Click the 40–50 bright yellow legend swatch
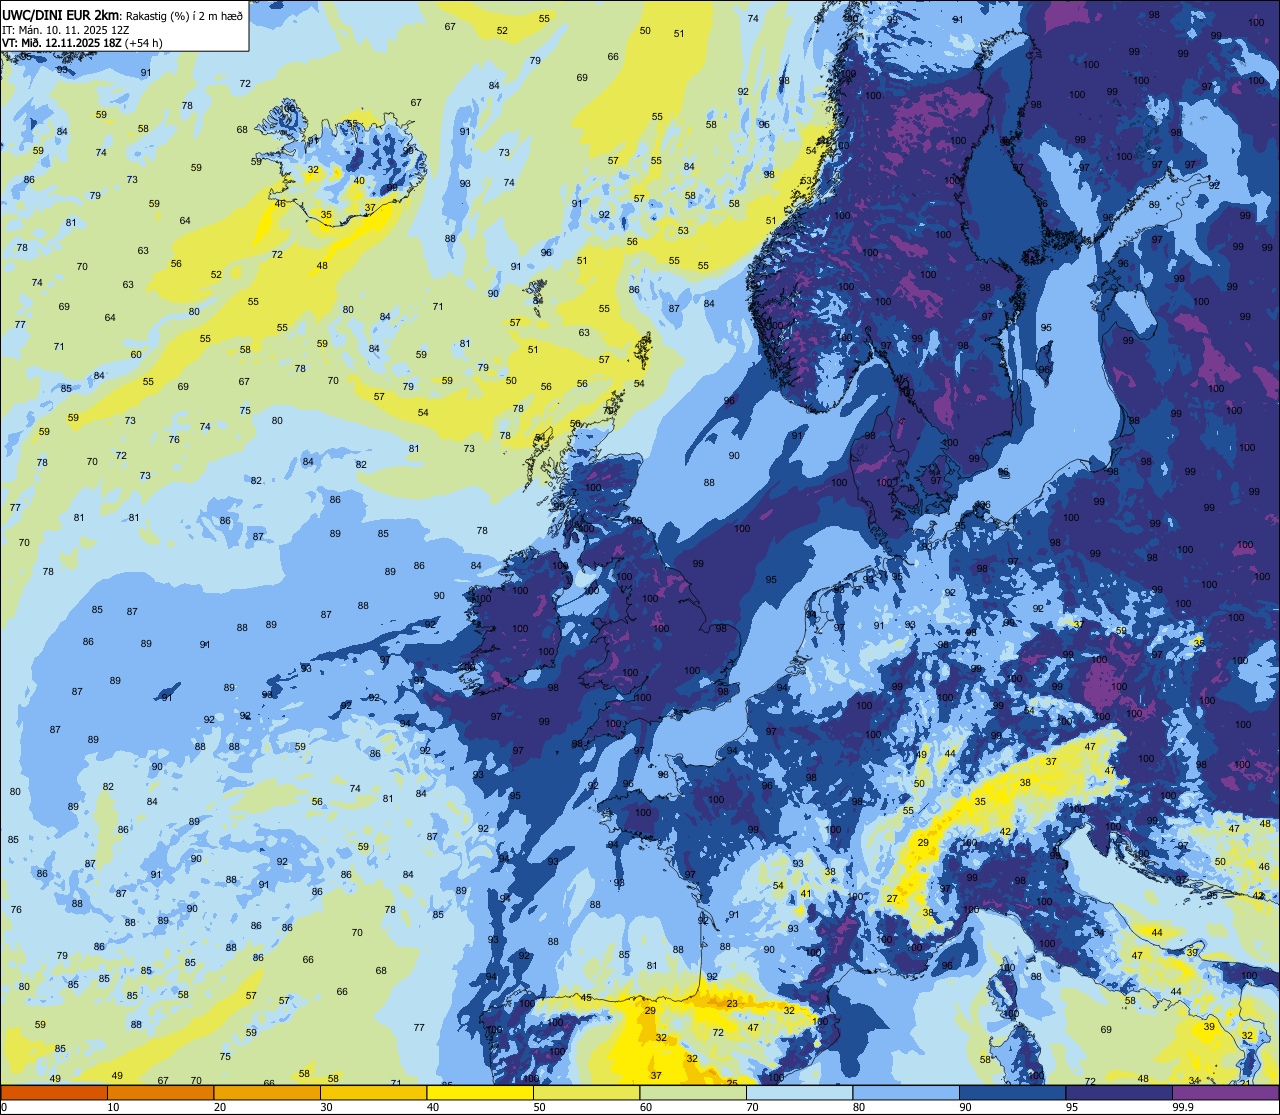1280x1115 pixels. tap(480, 1093)
